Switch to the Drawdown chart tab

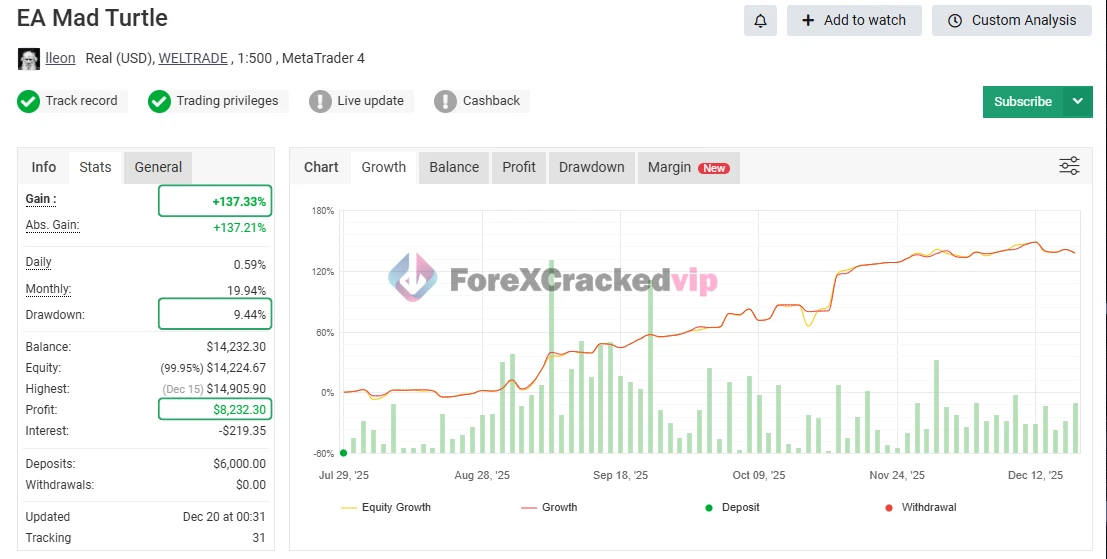pyautogui.click(x=591, y=167)
